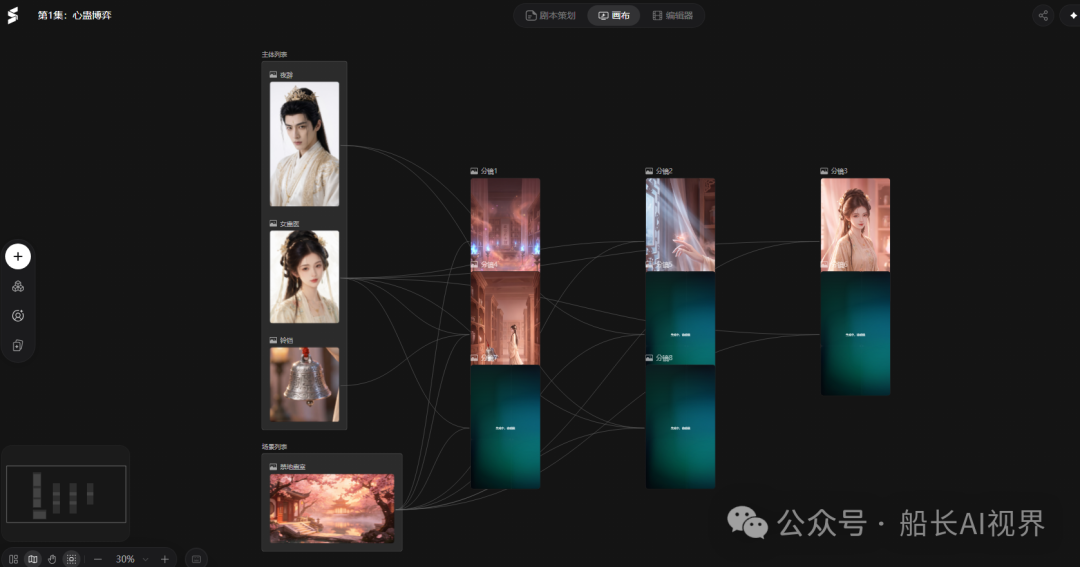Click the image icon above the male portrait
1080x567 pixels.
273,74
